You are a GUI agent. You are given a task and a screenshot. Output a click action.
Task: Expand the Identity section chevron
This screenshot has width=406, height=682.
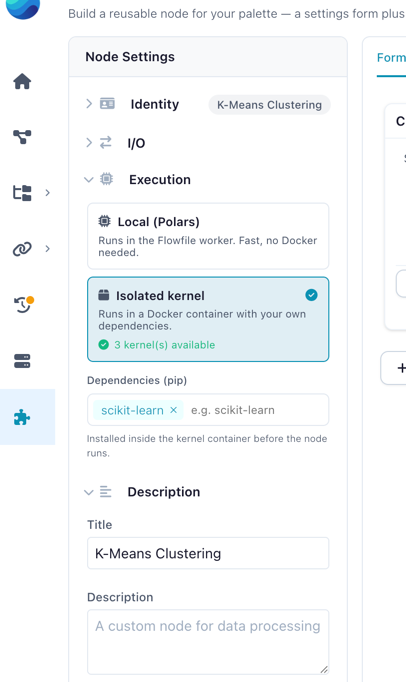click(89, 104)
